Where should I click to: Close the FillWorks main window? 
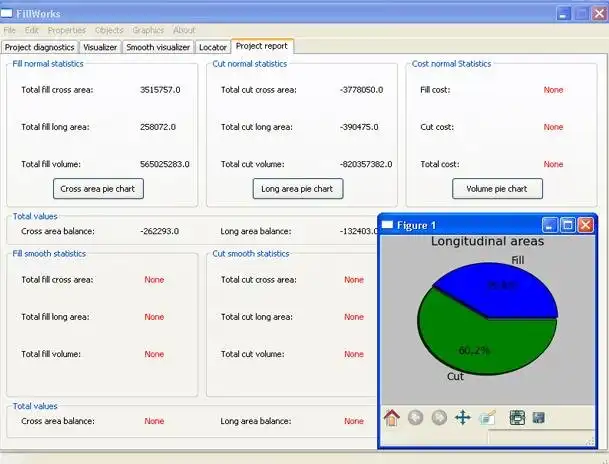[x=600, y=14]
